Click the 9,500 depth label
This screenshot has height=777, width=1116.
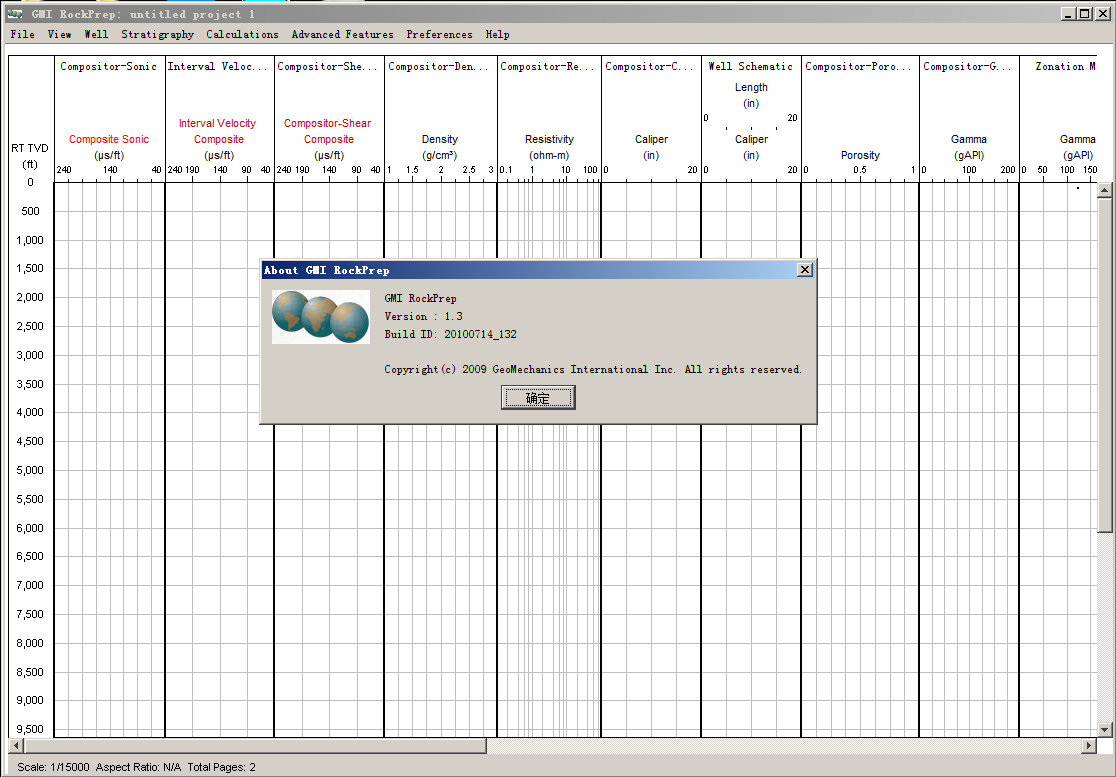pyautogui.click(x=30, y=729)
